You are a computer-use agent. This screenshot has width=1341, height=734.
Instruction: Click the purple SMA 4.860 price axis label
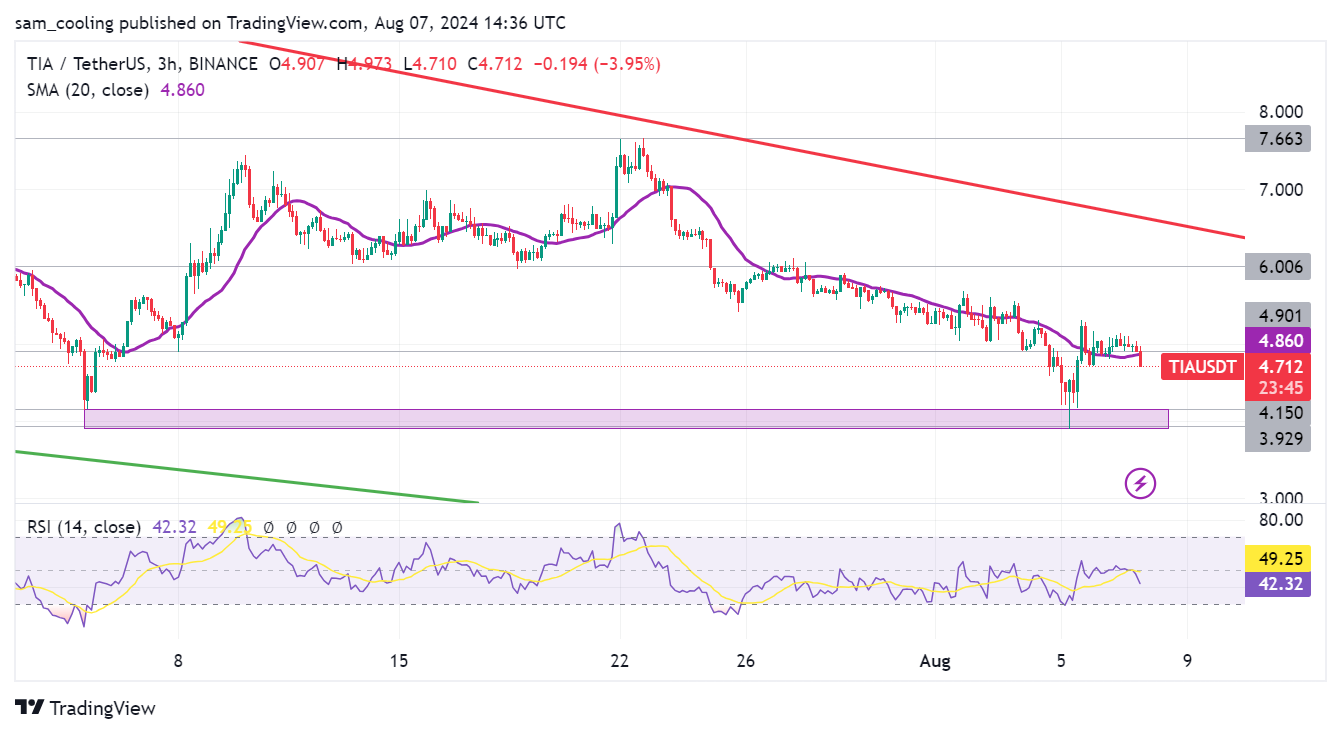[x=1277, y=341]
